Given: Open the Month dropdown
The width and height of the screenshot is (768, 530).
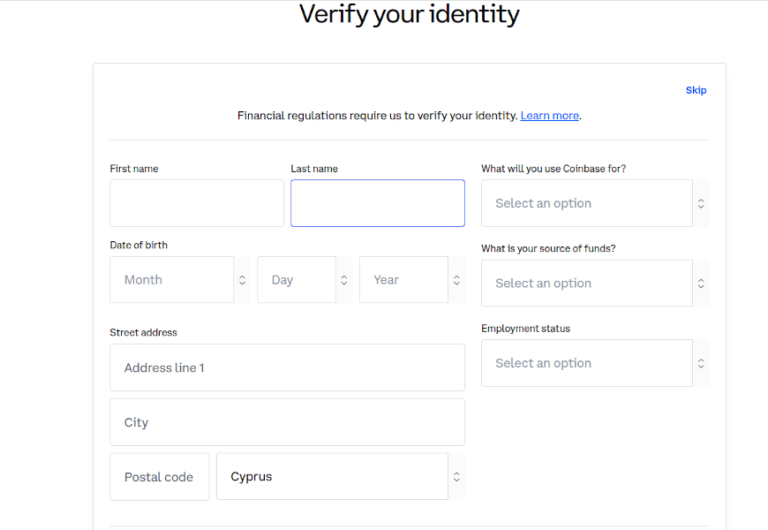Looking at the screenshot, I should [x=172, y=280].
